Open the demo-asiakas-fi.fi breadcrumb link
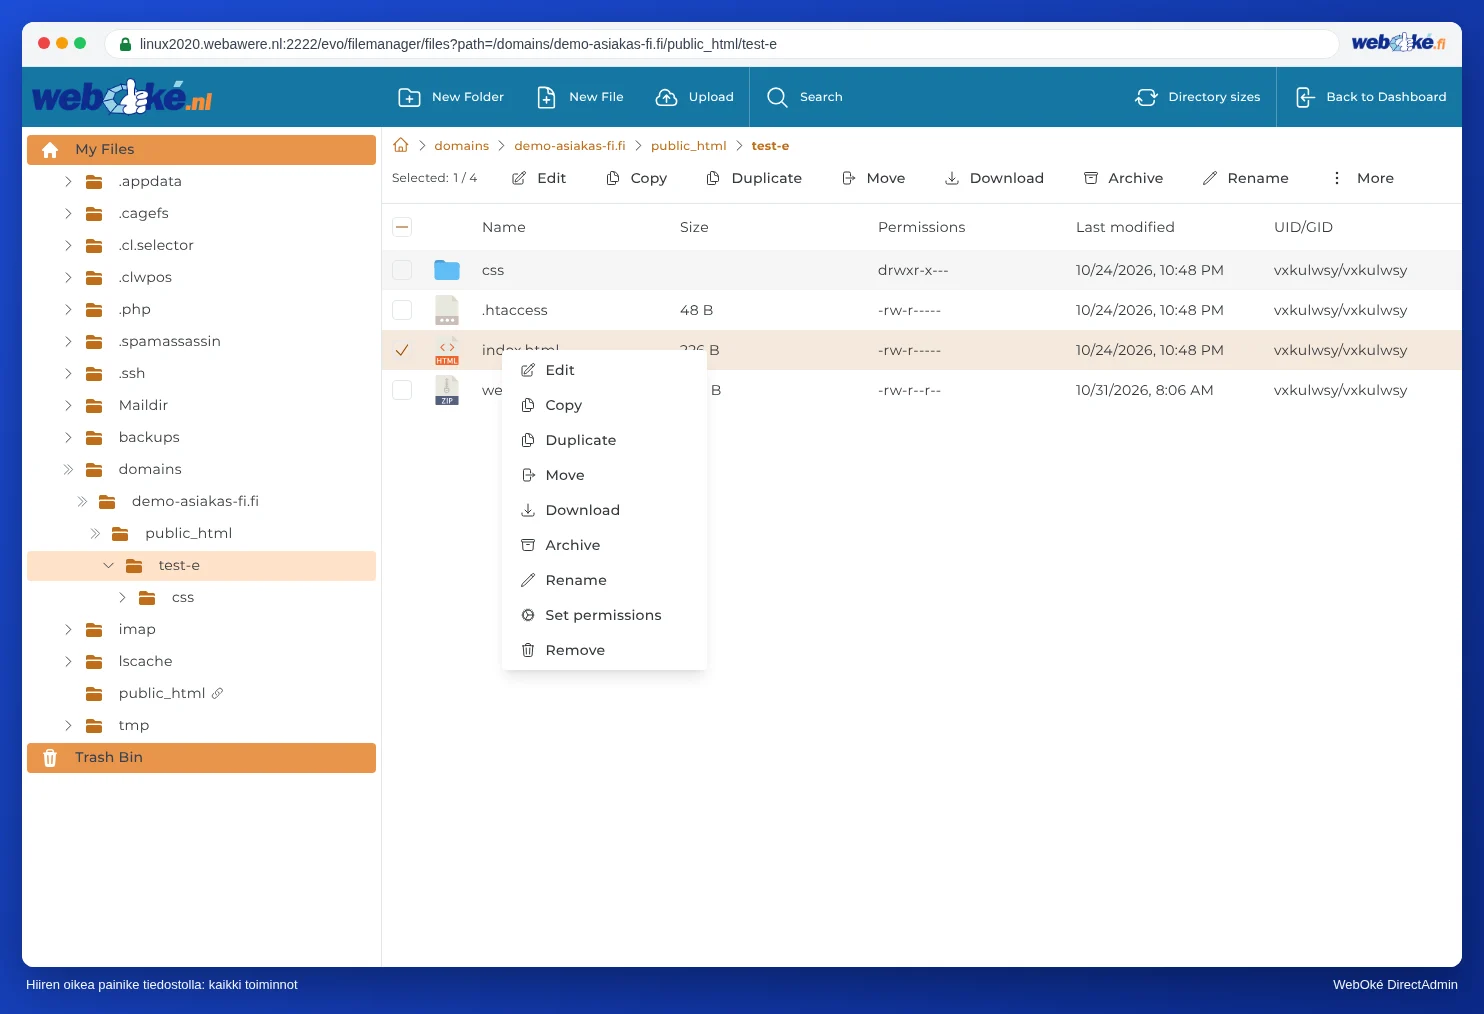 click(570, 145)
